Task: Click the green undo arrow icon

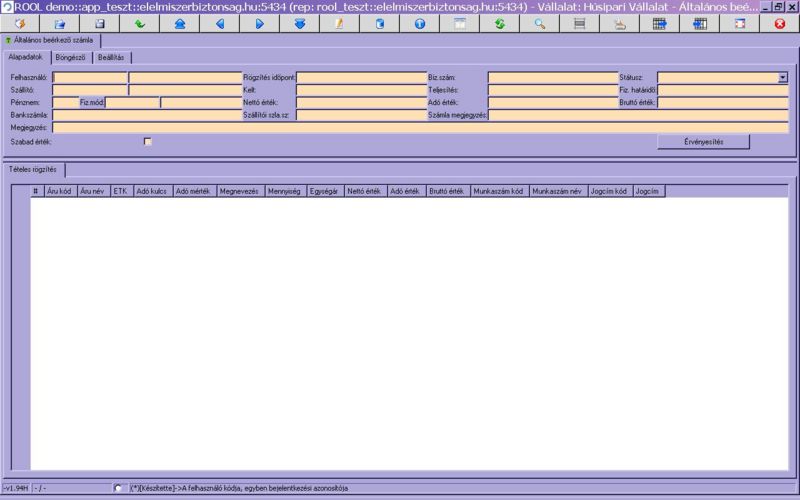Action: 139,23
